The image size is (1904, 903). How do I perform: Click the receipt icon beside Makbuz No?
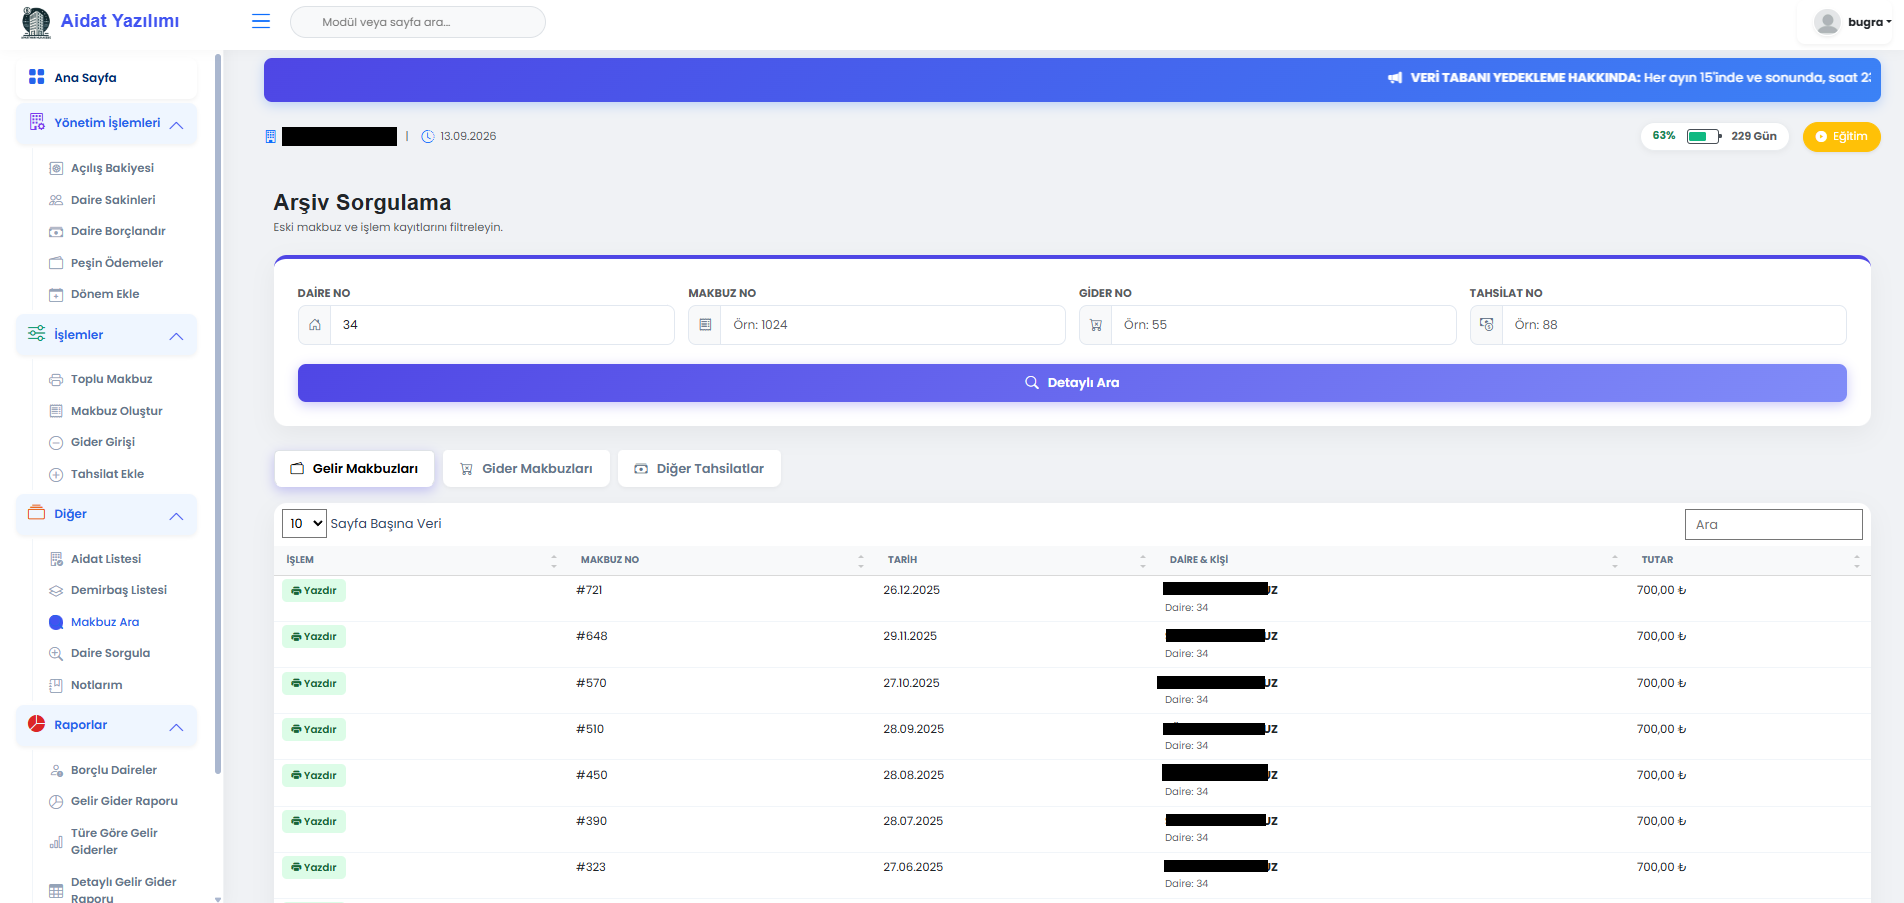pyautogui.click(x=705, y=325)
